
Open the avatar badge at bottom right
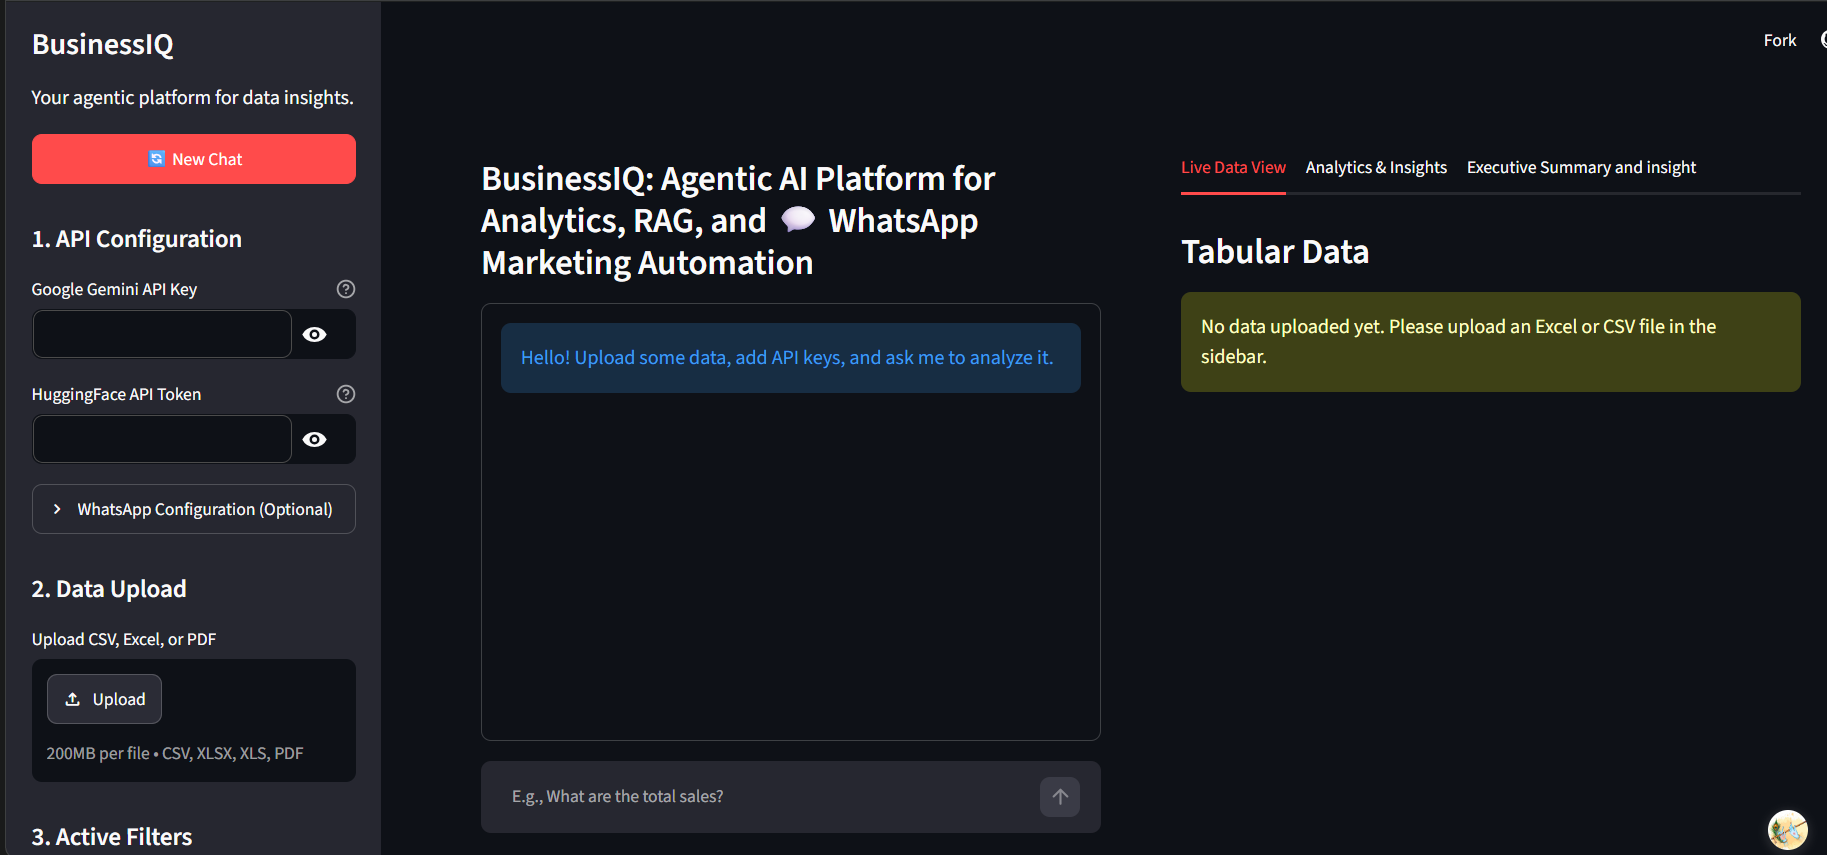pyautogui.click(x=1788, y=830)
